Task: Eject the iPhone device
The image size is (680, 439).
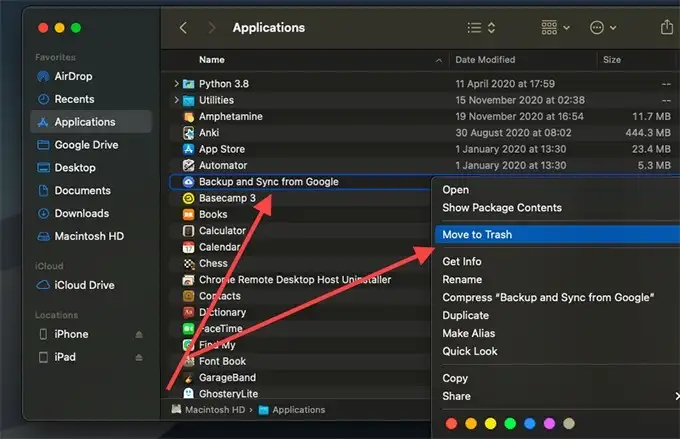Action: (139, 334)
